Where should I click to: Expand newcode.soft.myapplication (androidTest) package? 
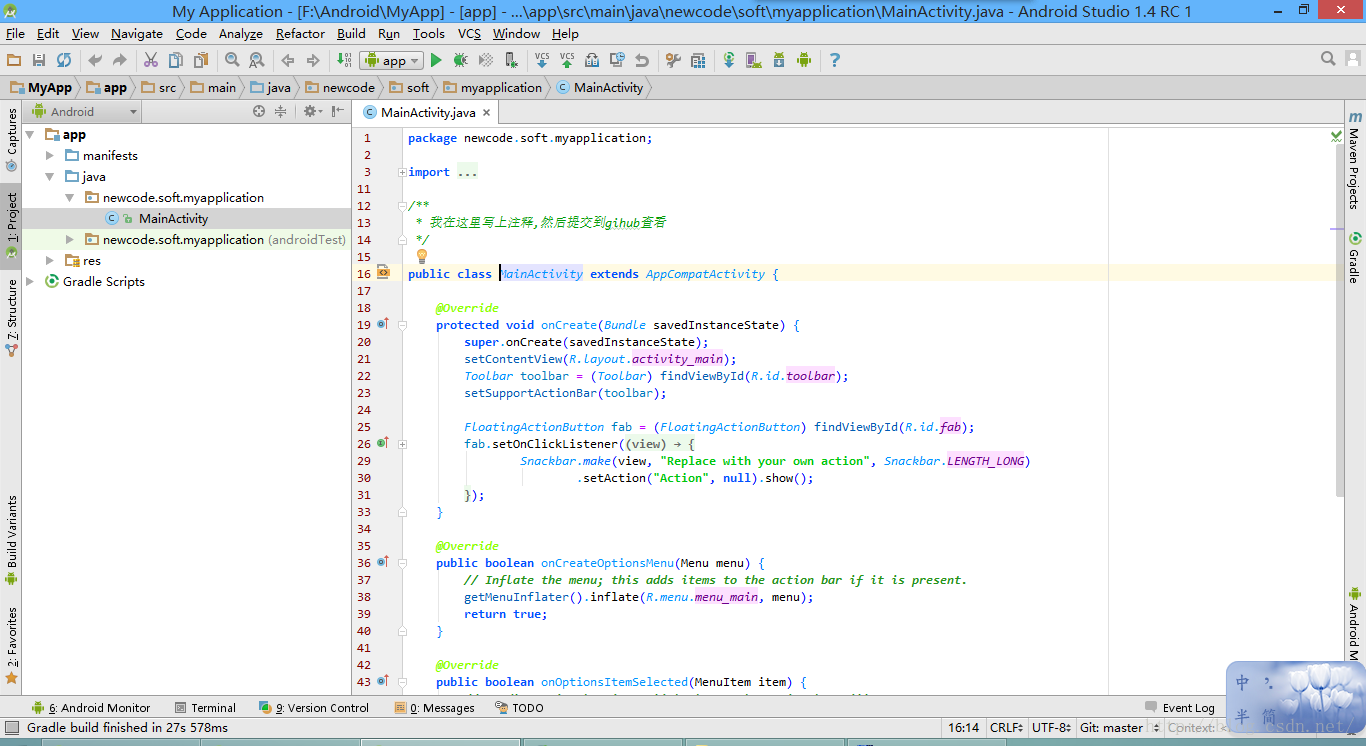[x=69, y=239]
